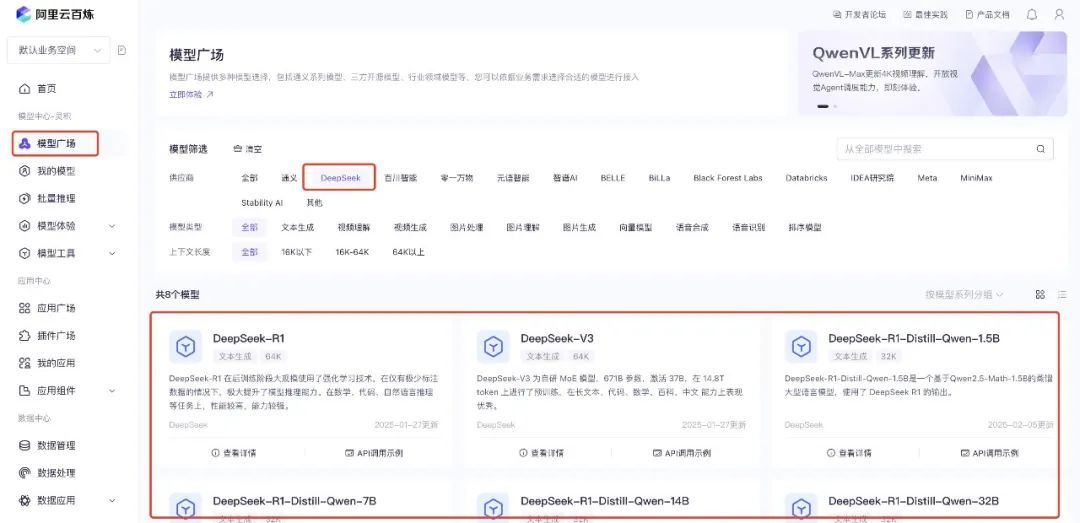This screenshot has height=523, width=1080.
Task: Filter model type by 向量模型
Action: tap(636, 227)
